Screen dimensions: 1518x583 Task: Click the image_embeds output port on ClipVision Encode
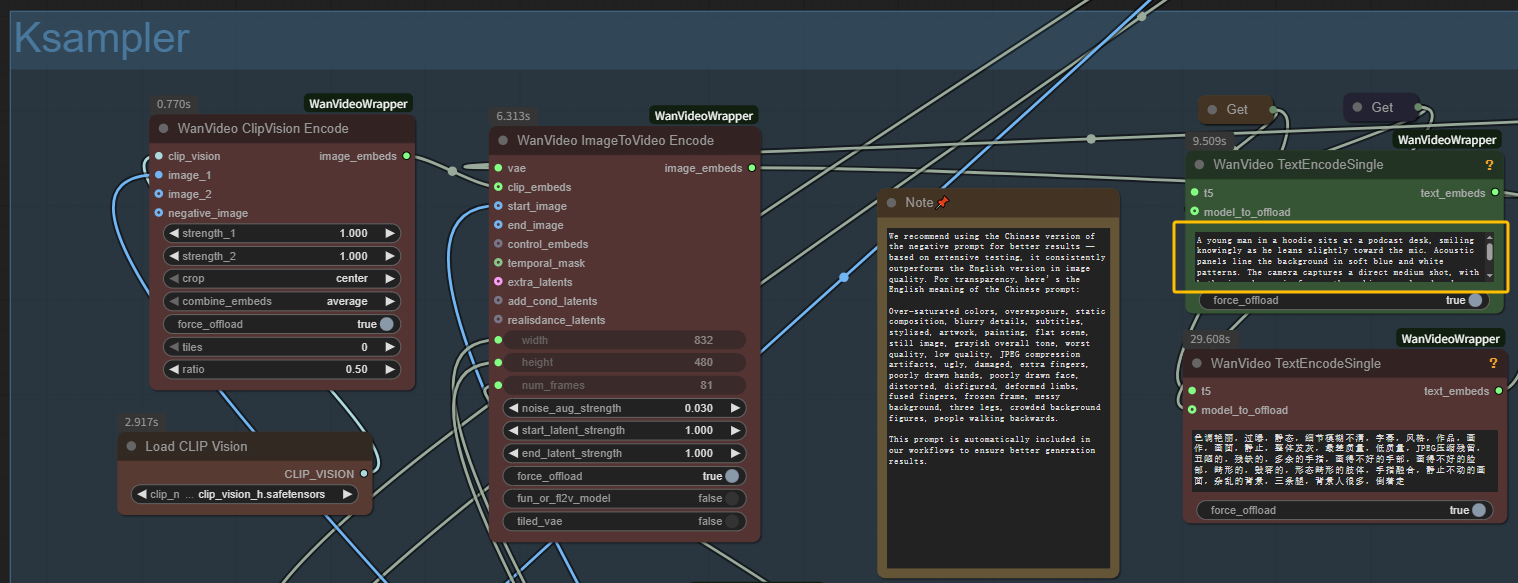[x=406, y=156]
